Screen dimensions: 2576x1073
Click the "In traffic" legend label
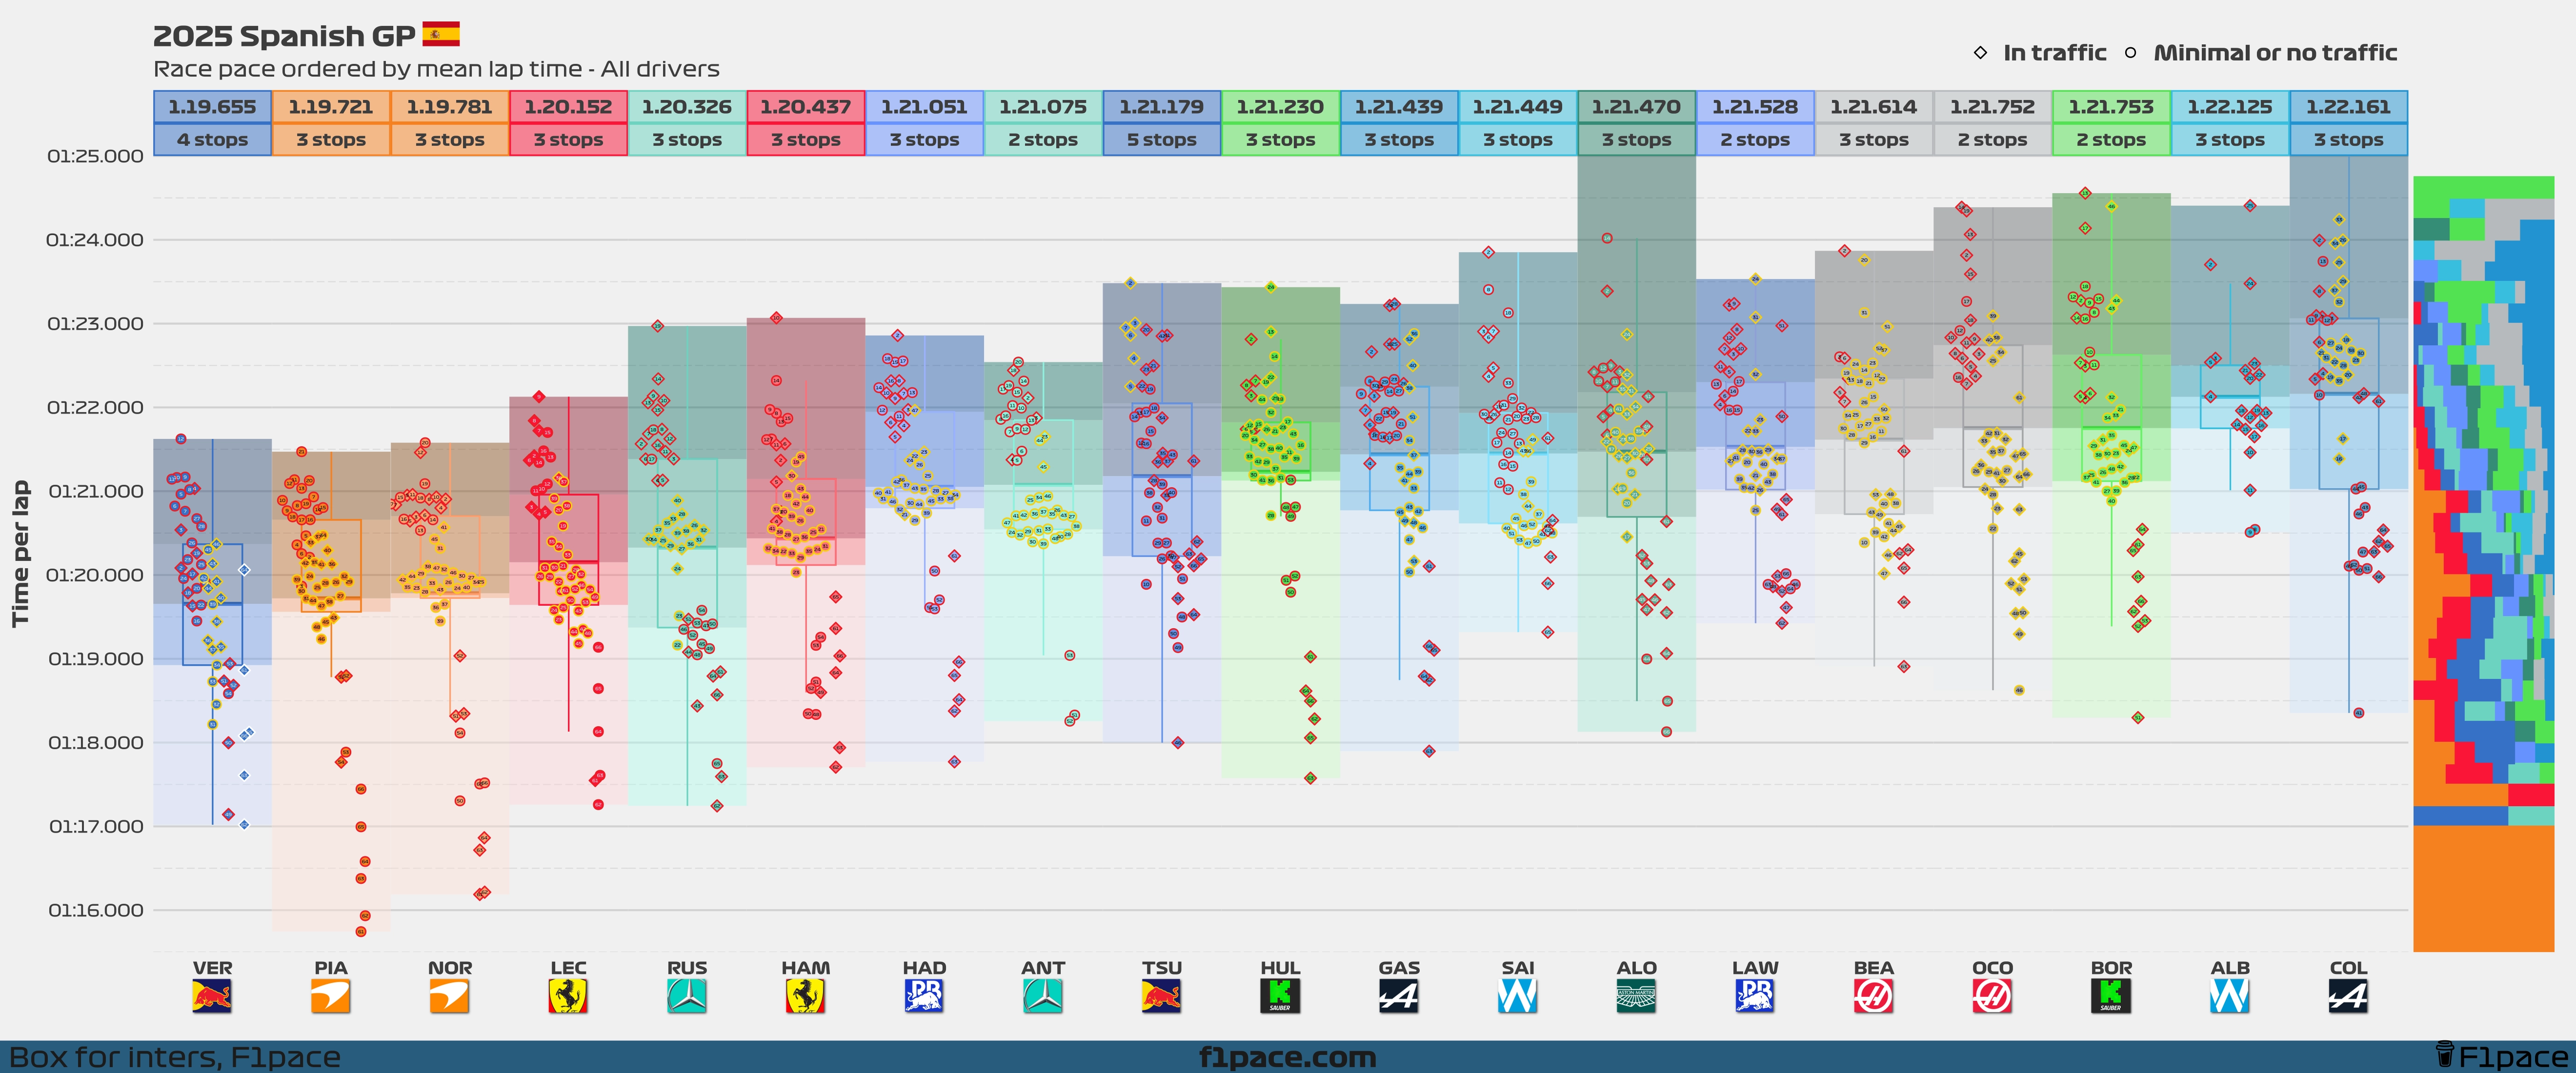2054,53
